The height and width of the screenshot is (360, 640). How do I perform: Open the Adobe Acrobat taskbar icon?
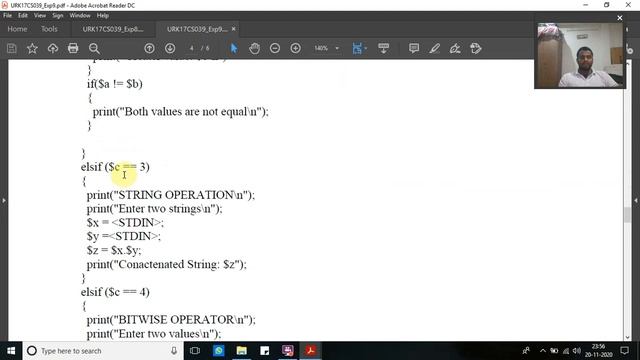tap(311, 351)
